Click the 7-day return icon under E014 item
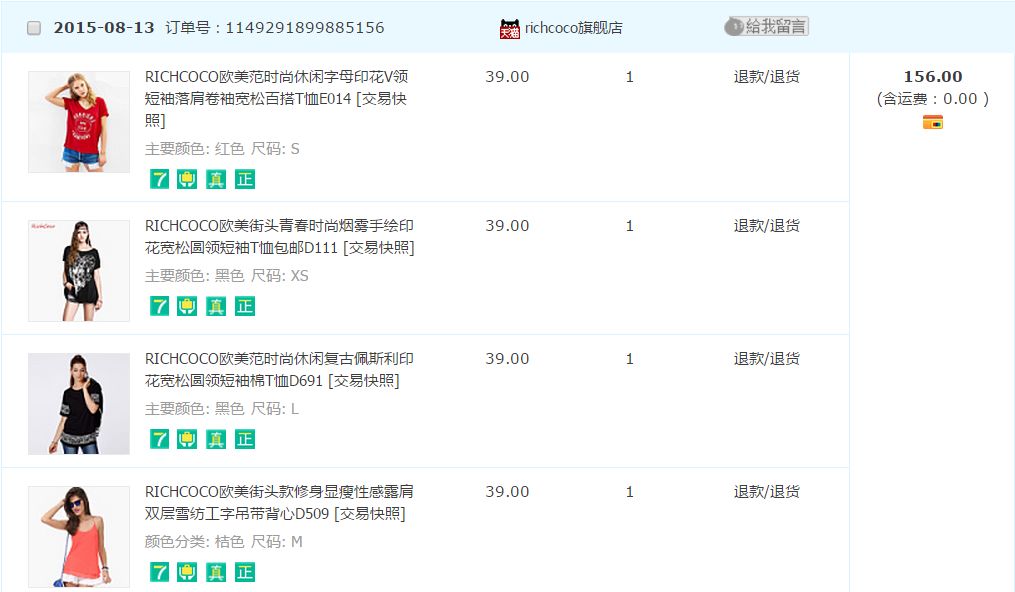The image size is (1015, 592). 159,179
